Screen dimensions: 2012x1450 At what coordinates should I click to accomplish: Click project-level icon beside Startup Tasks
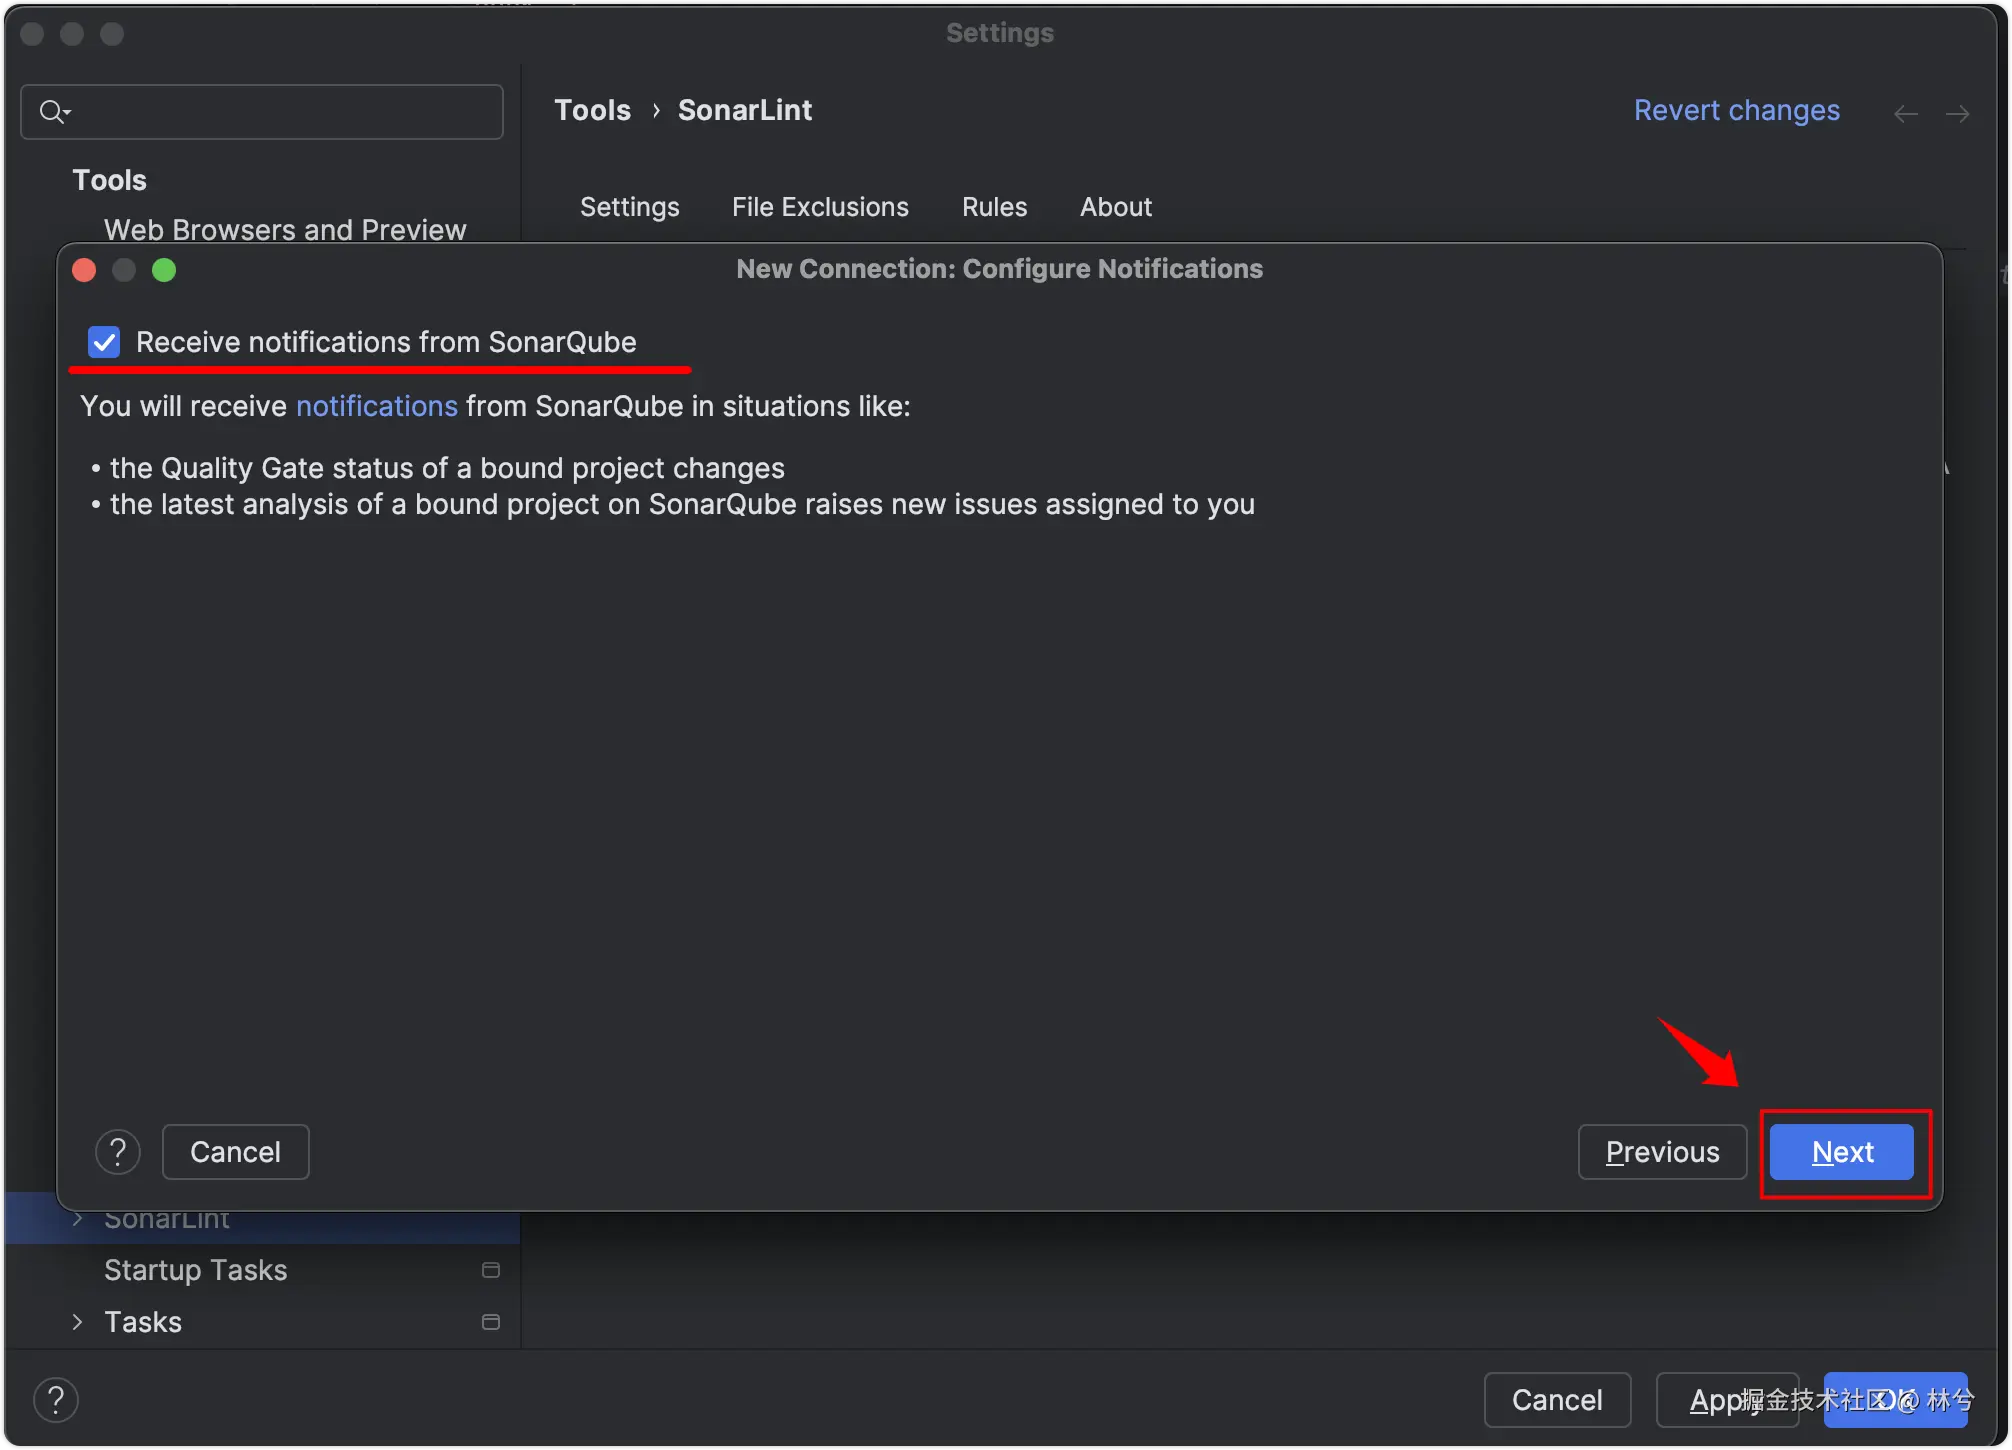(491, 1270)
